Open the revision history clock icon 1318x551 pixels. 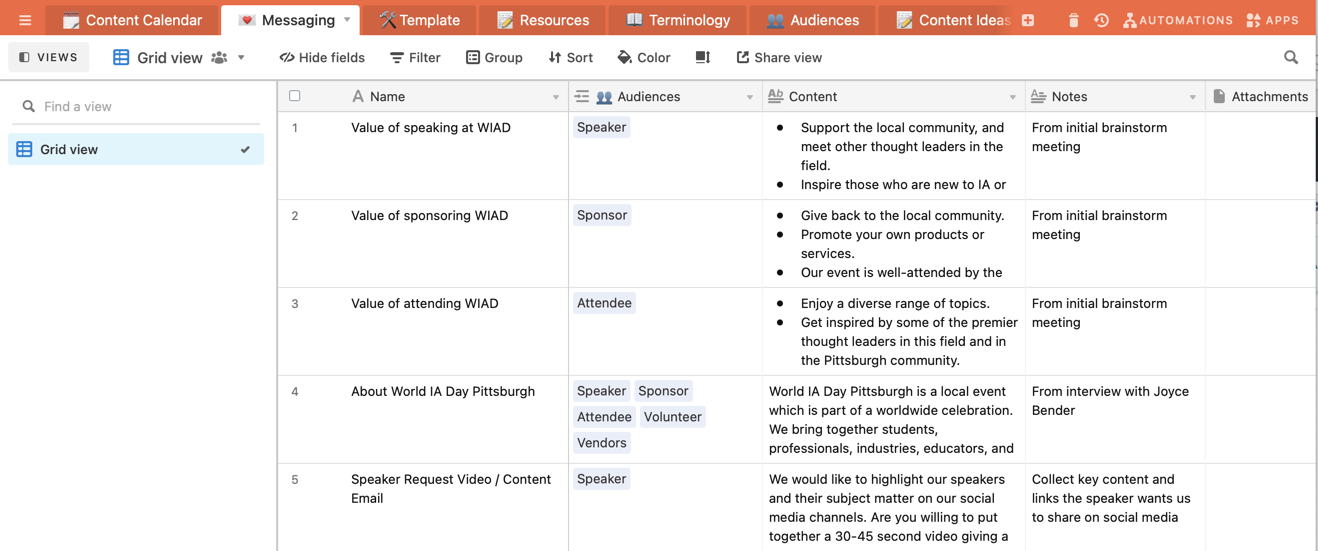pyautogui.click(x=1101, y=20)
